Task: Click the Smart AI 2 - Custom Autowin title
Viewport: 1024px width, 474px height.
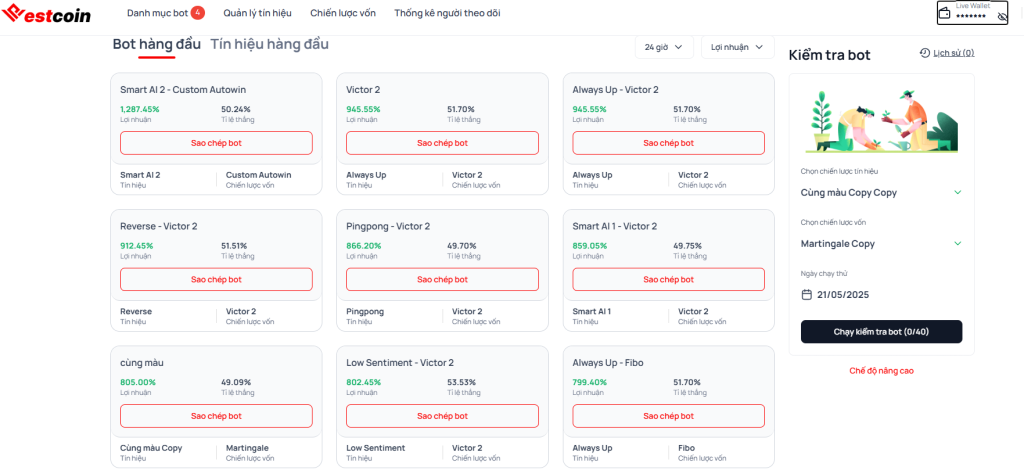Action: (183, 89)
